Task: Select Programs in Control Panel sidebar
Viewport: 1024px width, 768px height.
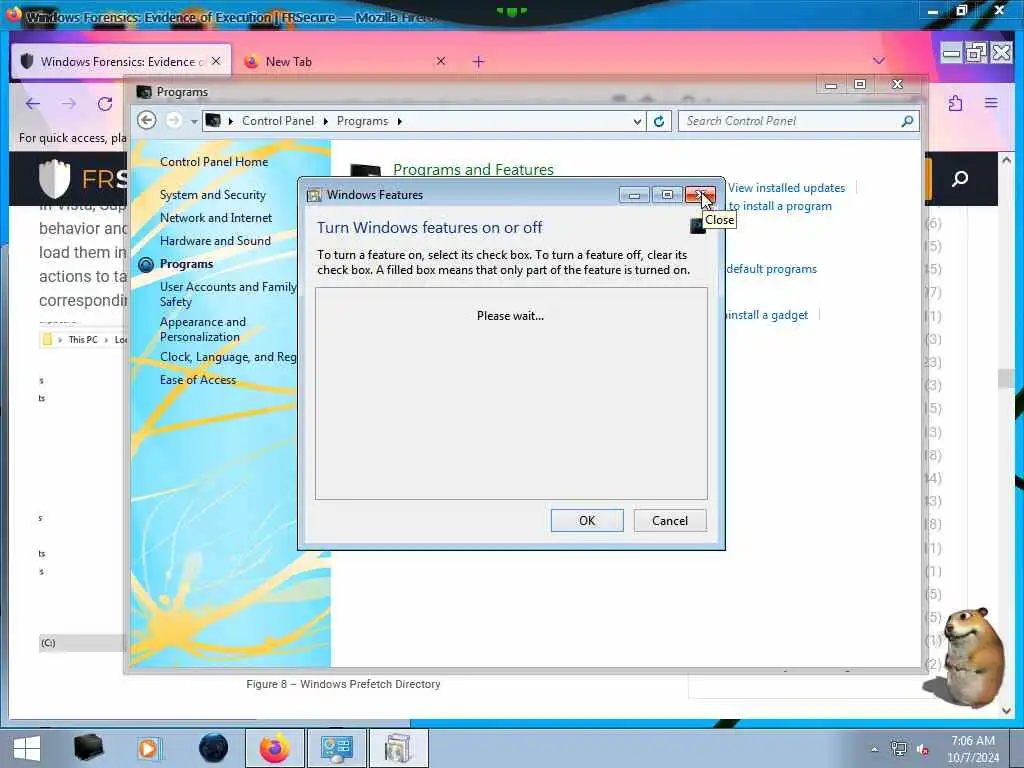Action: click(186, 264)
